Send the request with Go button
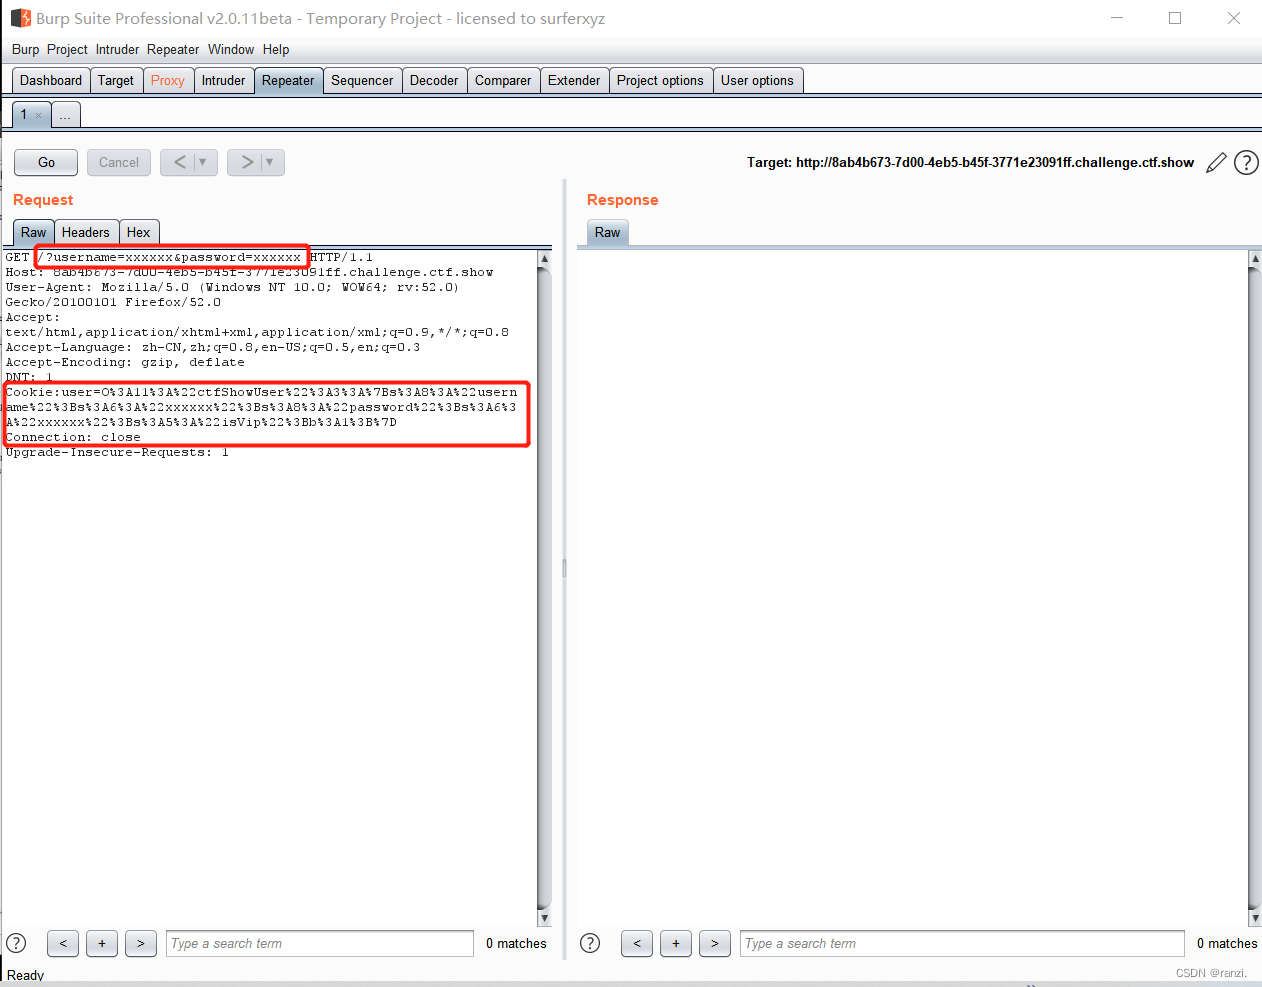Viewport: 1262px width, 987px height. pos(46,162)
